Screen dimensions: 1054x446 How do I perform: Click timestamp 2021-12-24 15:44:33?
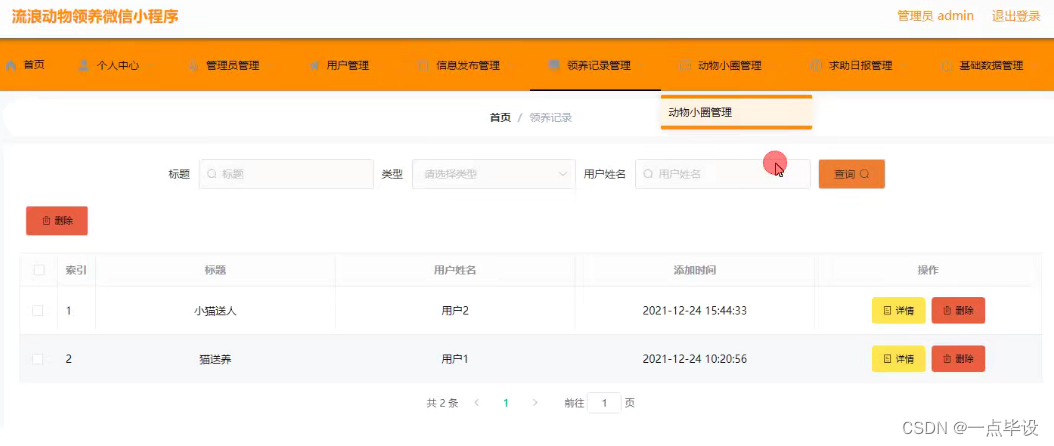point(694,311)
